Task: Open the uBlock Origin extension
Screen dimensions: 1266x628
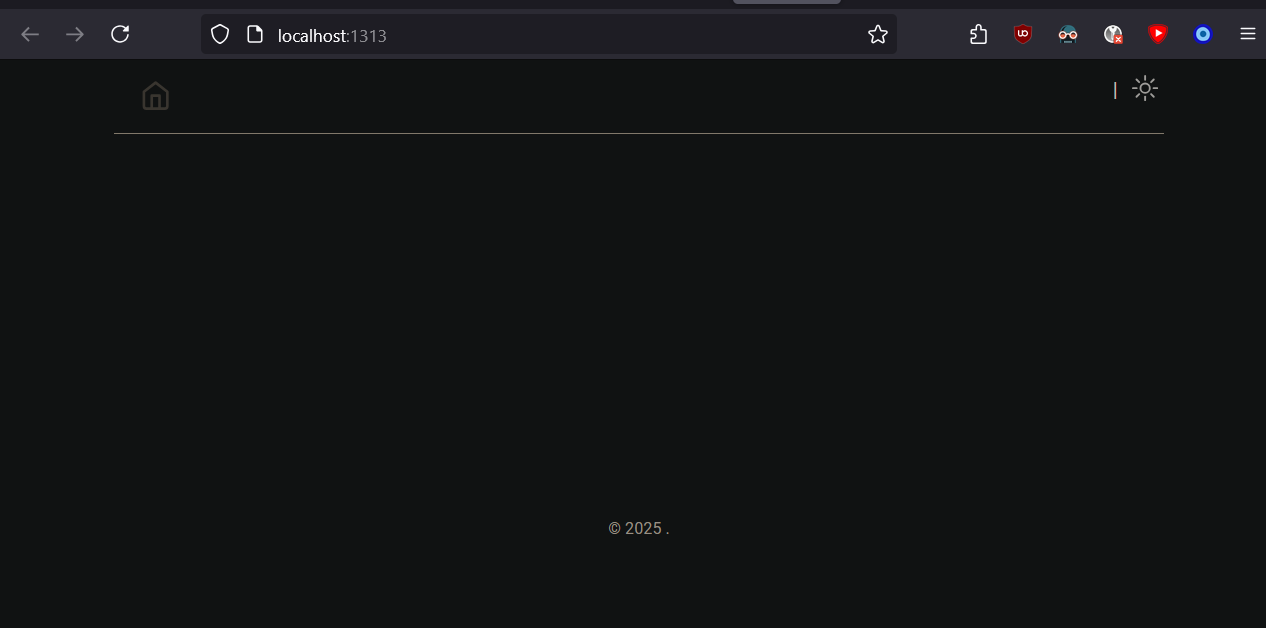Action: [x=1023, y=34]
